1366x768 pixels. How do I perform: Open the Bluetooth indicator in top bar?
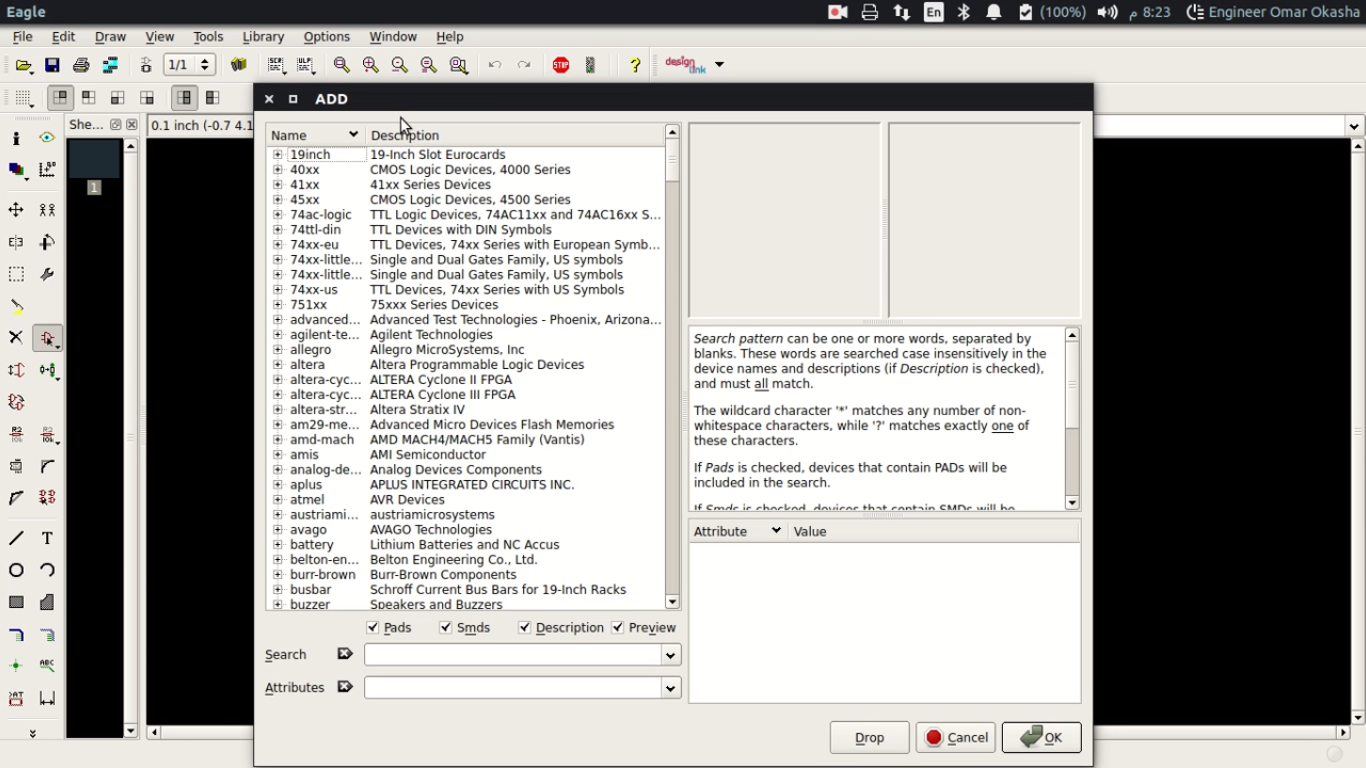tap(964, 12)
